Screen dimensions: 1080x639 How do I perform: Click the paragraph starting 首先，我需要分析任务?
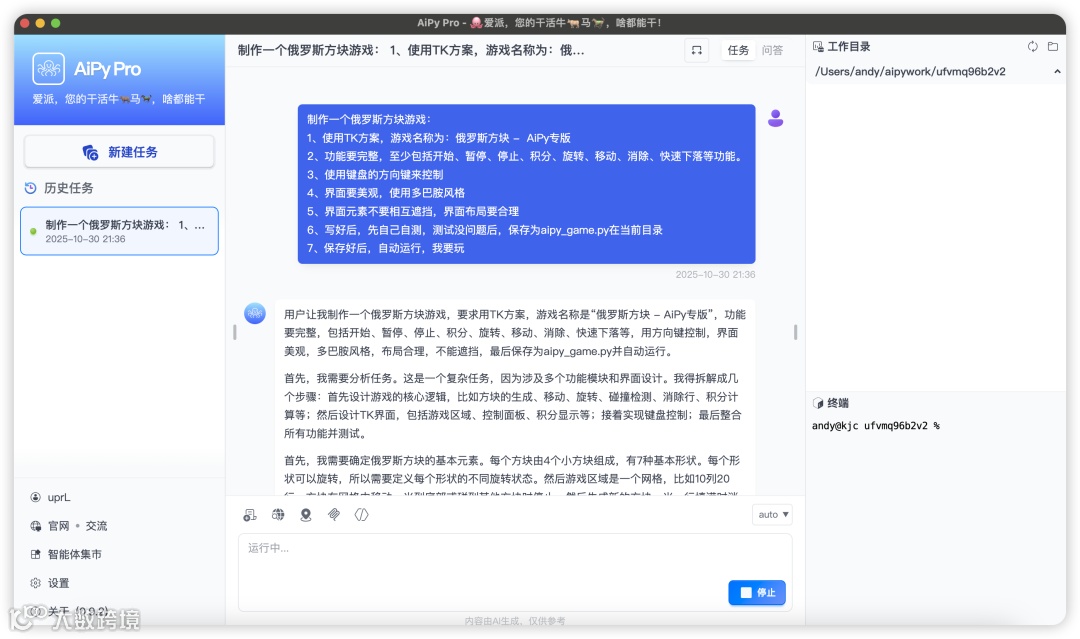[513, 406]
